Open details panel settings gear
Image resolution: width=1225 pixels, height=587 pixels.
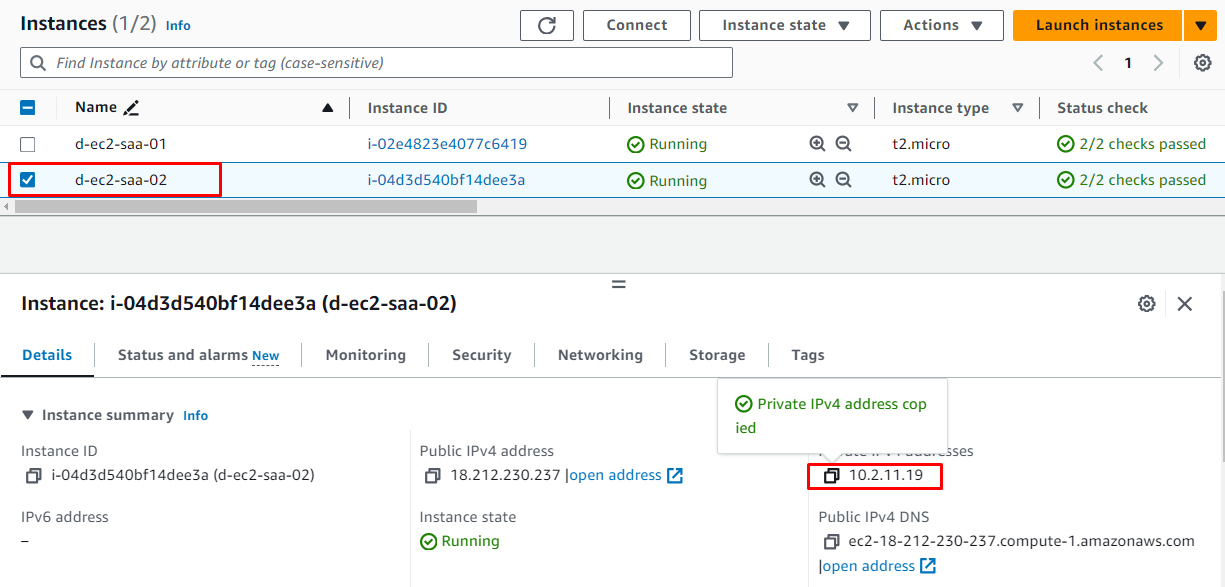click(1147, 304)
